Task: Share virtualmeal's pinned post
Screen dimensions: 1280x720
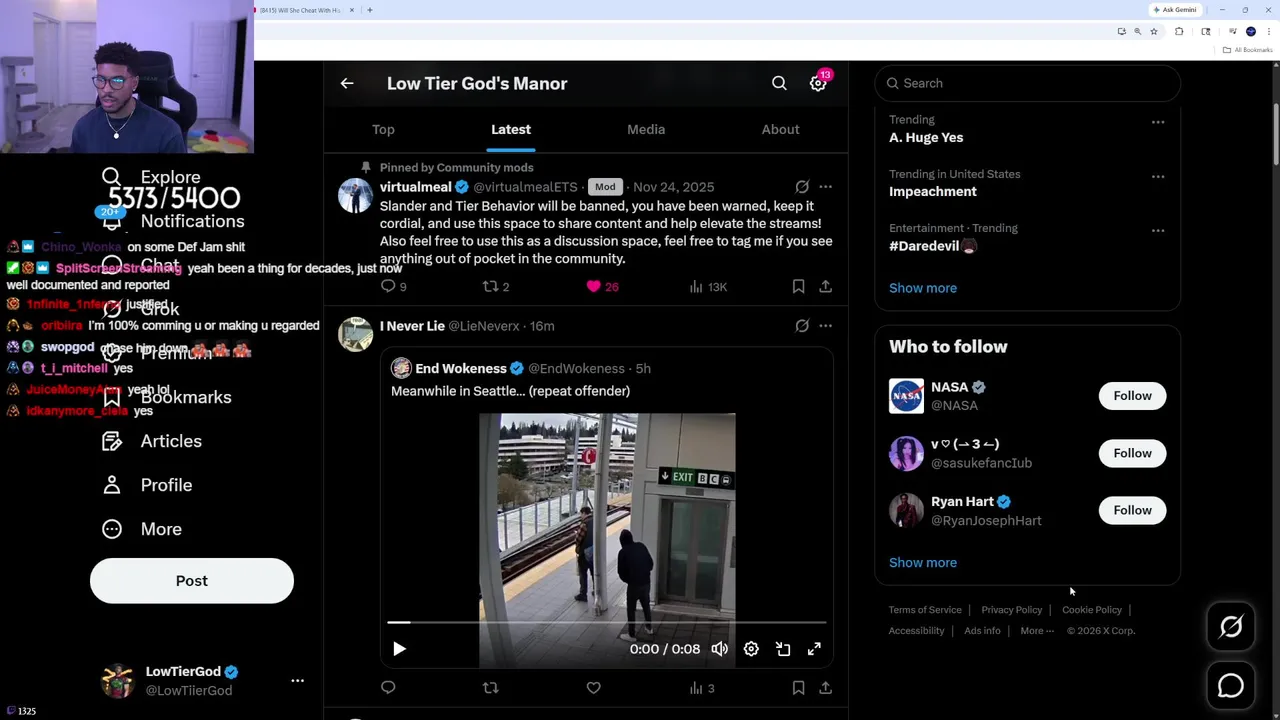Action: (825, 287)
